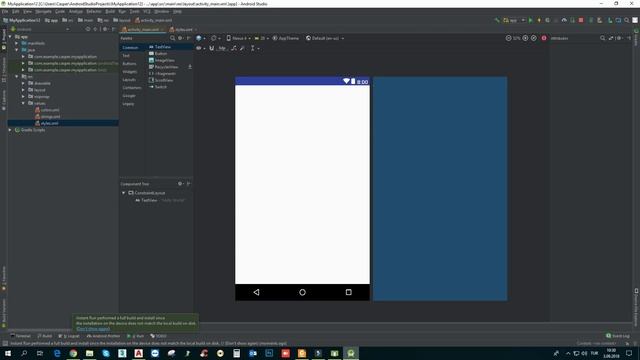
Task: Click the red Stop icon in the run toolbar
Action: pos(581,20)
